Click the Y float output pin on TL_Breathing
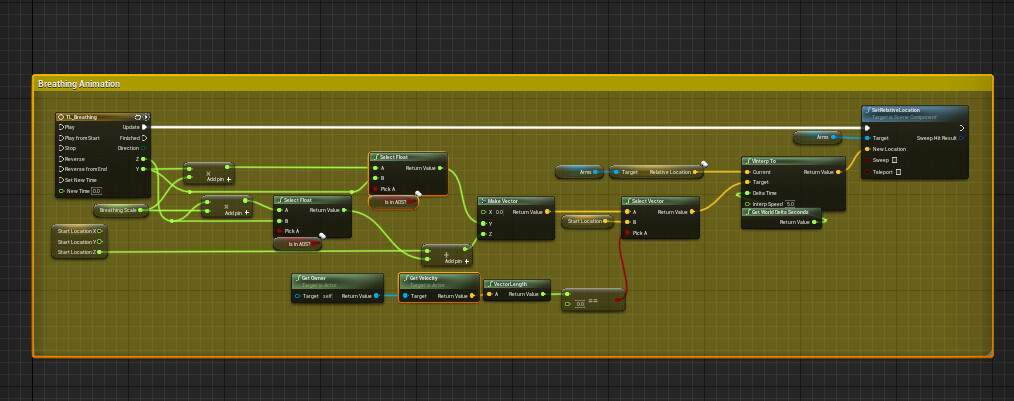The height and width of the screenshot is (401, 1014). point(145,169)
